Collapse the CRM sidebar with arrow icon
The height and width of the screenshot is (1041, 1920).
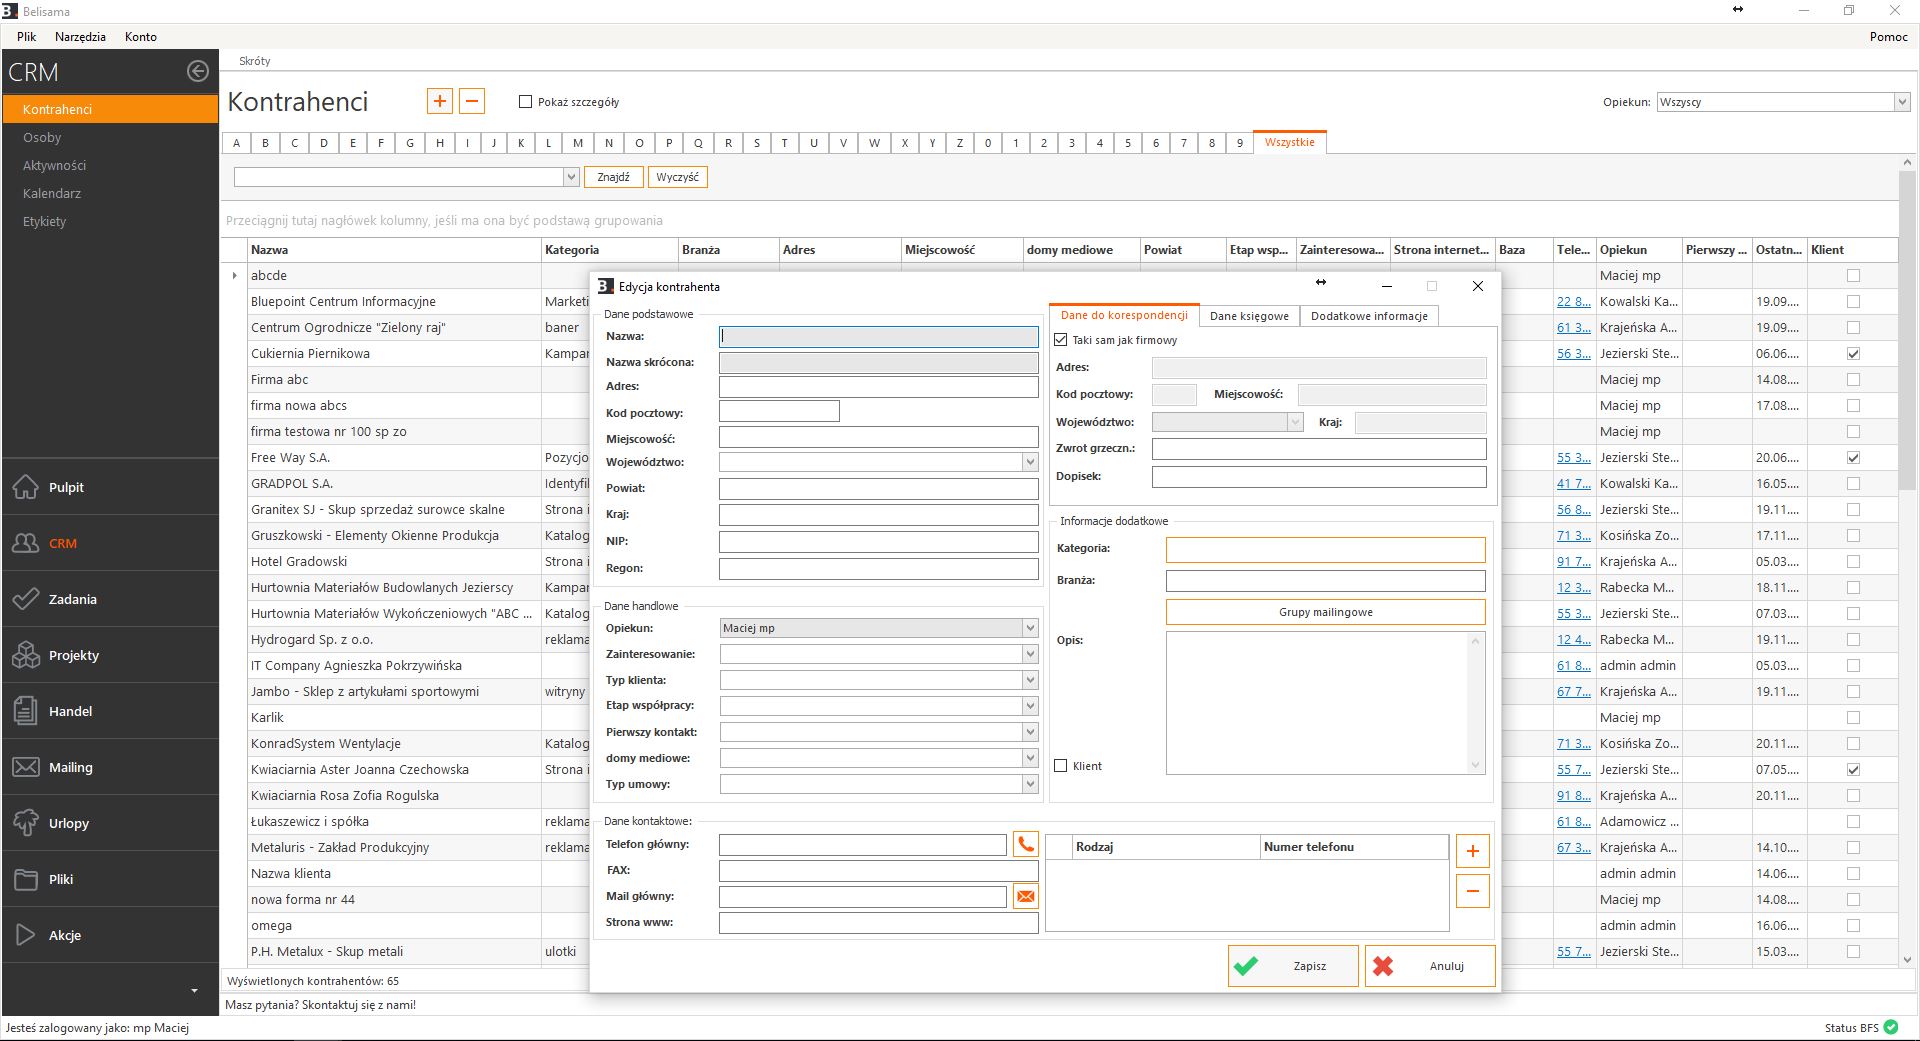[x=198, y=71]
